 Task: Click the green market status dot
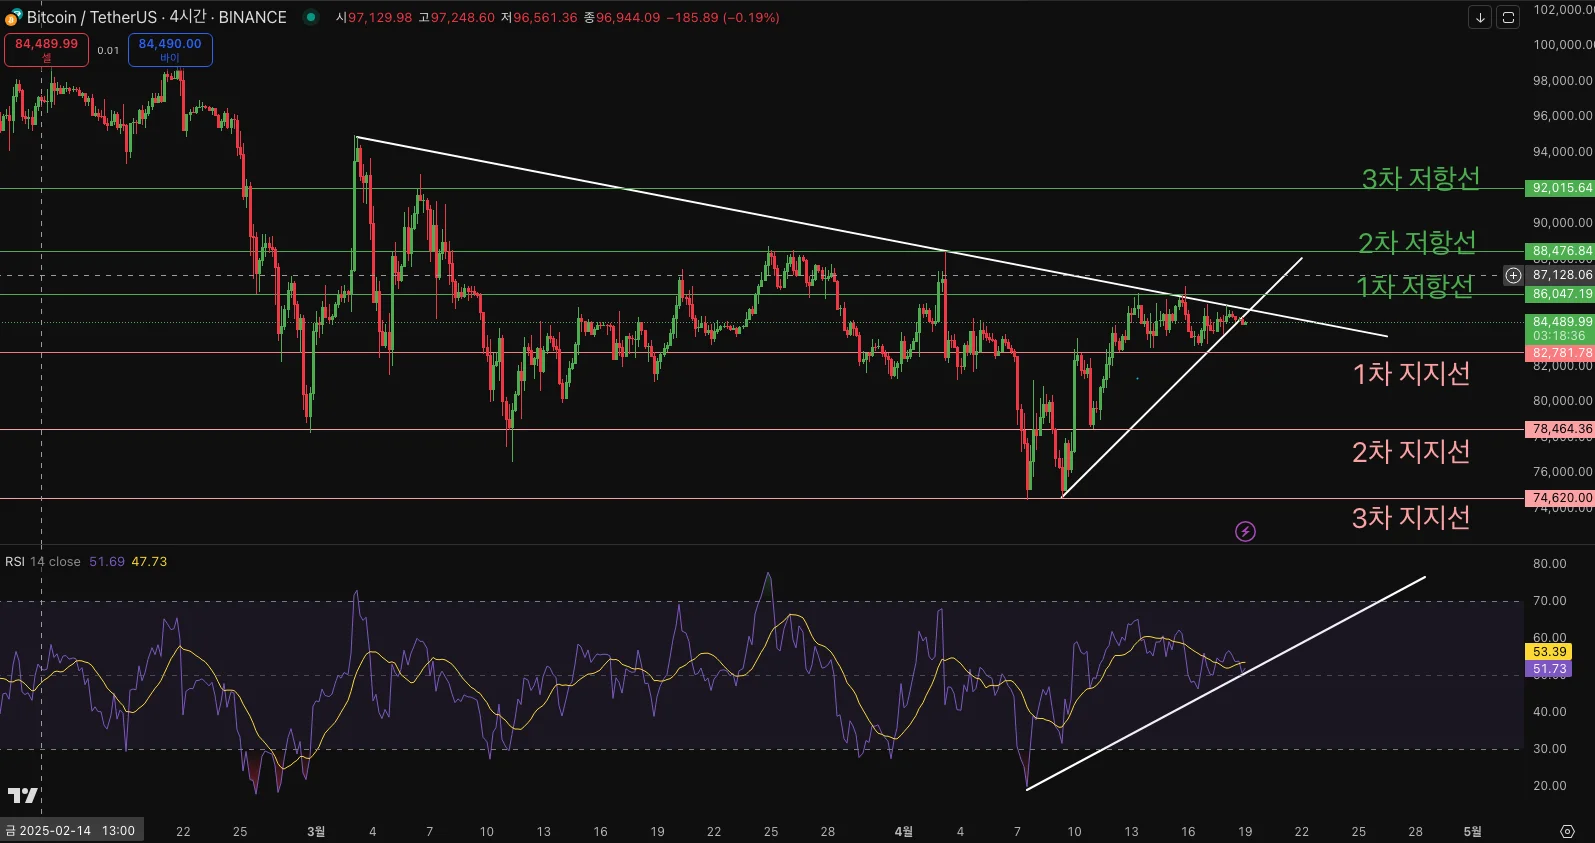[311, 17]
